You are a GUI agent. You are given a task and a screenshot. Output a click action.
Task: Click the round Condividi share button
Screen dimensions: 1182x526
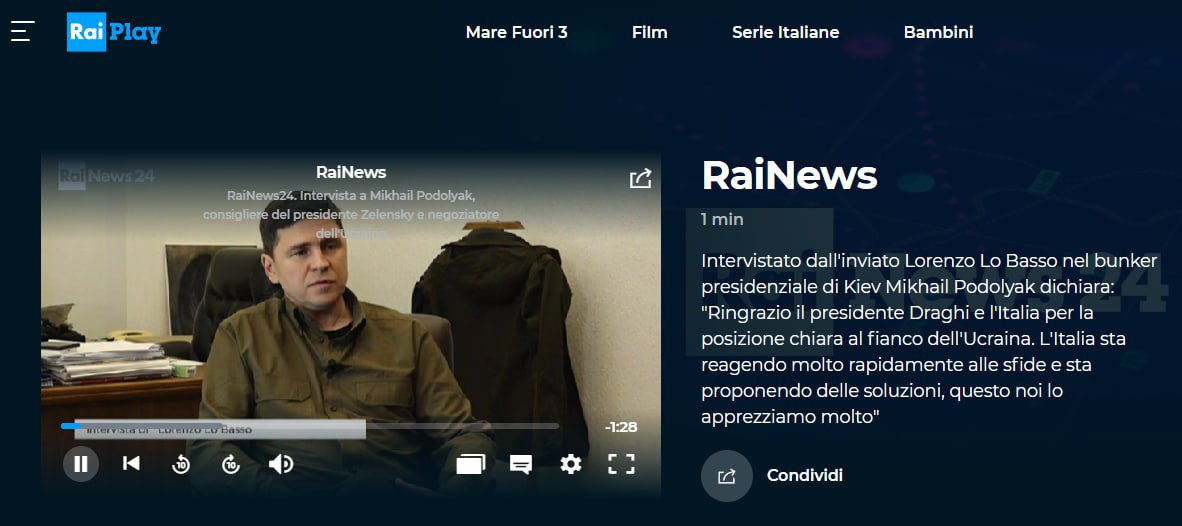pos(727,476)
